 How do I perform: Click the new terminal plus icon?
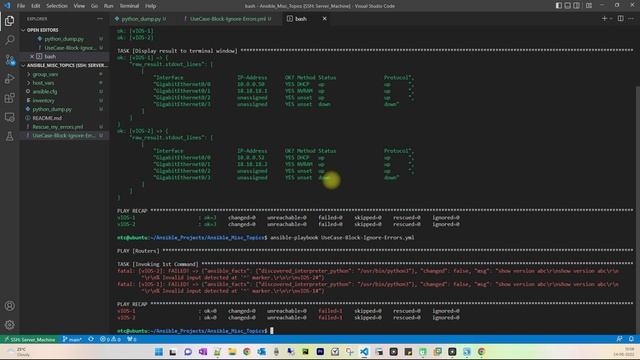click(x=604, y=18)
